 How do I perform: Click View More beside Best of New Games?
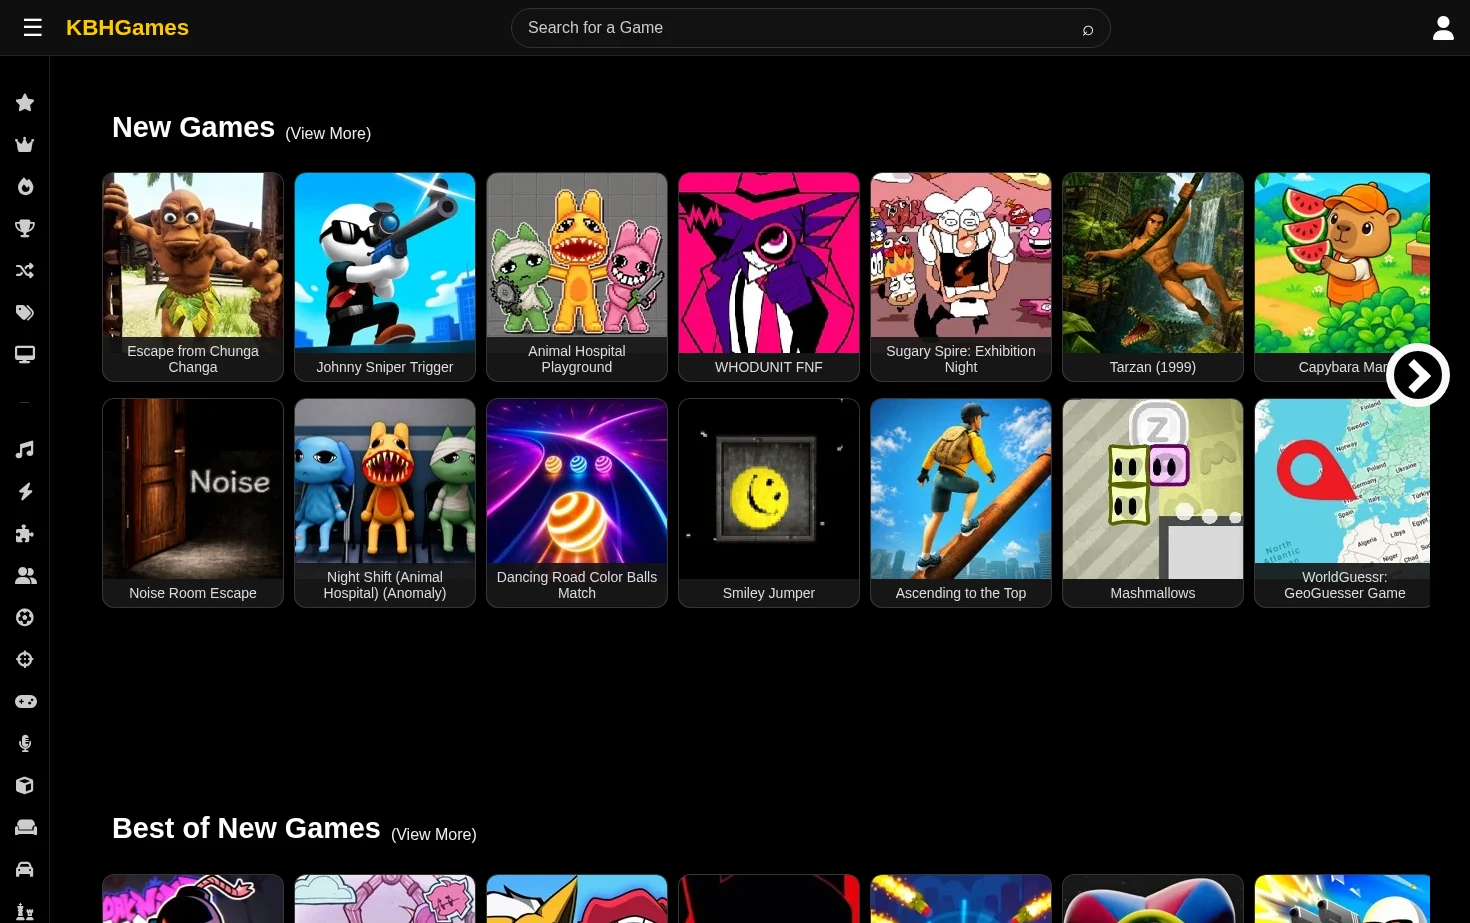[x=434, y=835]
